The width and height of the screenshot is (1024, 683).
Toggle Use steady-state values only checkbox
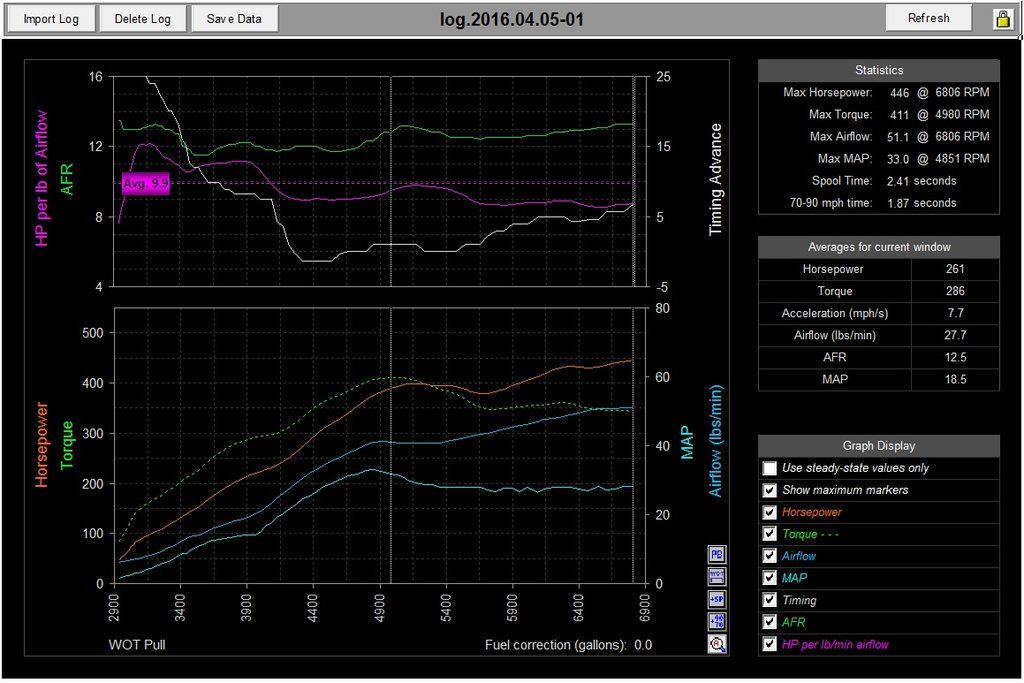(770, 468)
